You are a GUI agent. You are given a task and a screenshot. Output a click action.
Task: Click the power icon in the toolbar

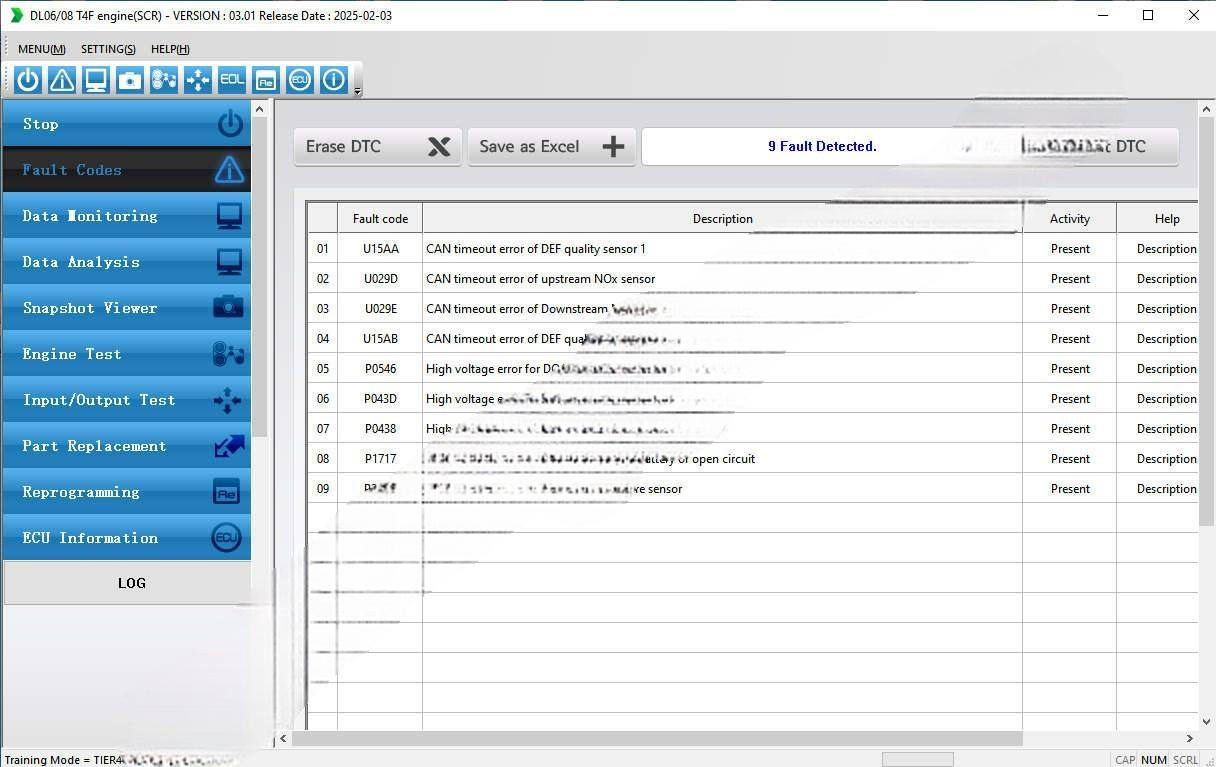click(28, 80)
